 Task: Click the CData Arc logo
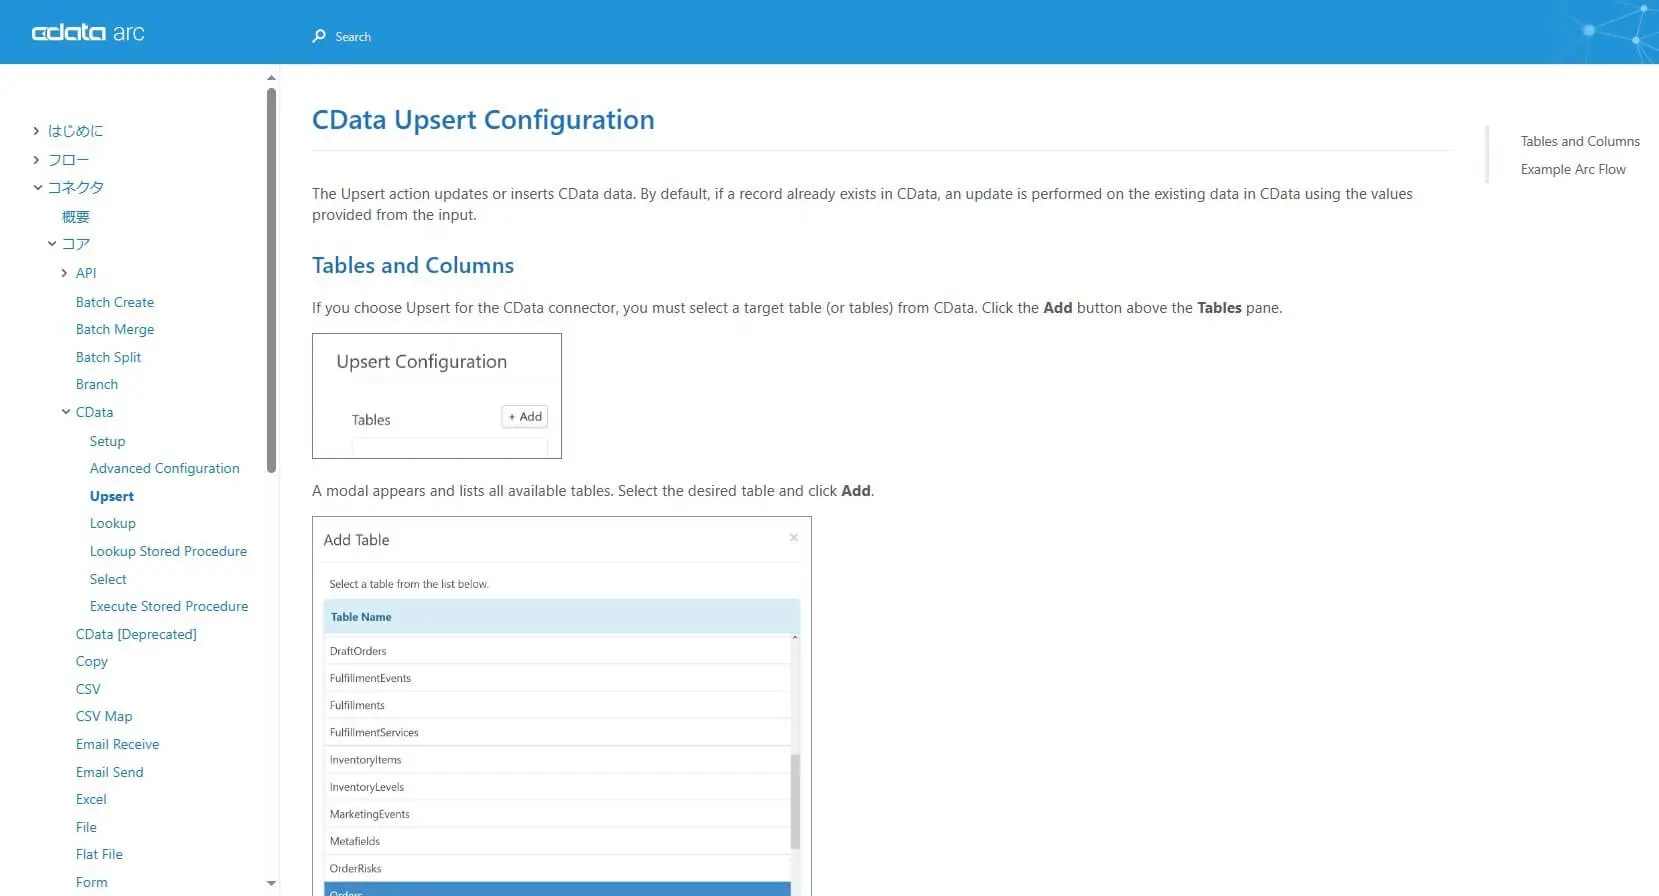pyautogui.click(x=88, y=33)
